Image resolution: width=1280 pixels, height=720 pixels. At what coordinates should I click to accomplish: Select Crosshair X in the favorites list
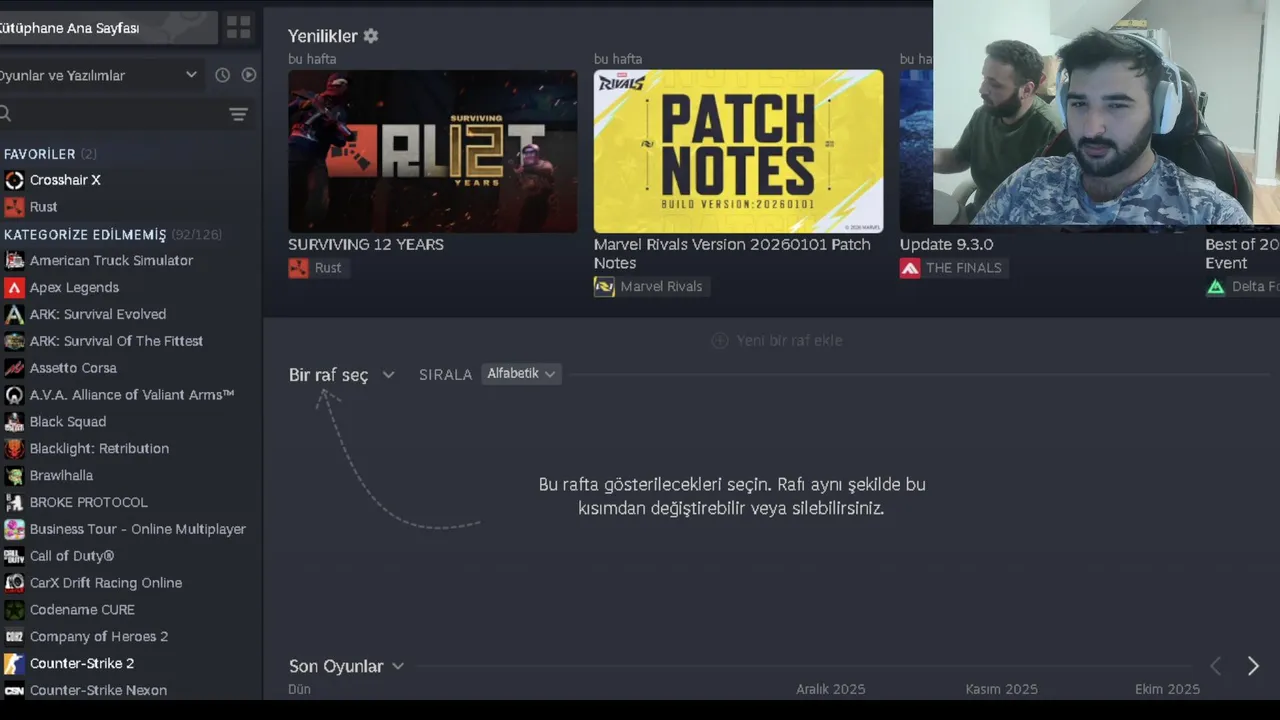65,180
